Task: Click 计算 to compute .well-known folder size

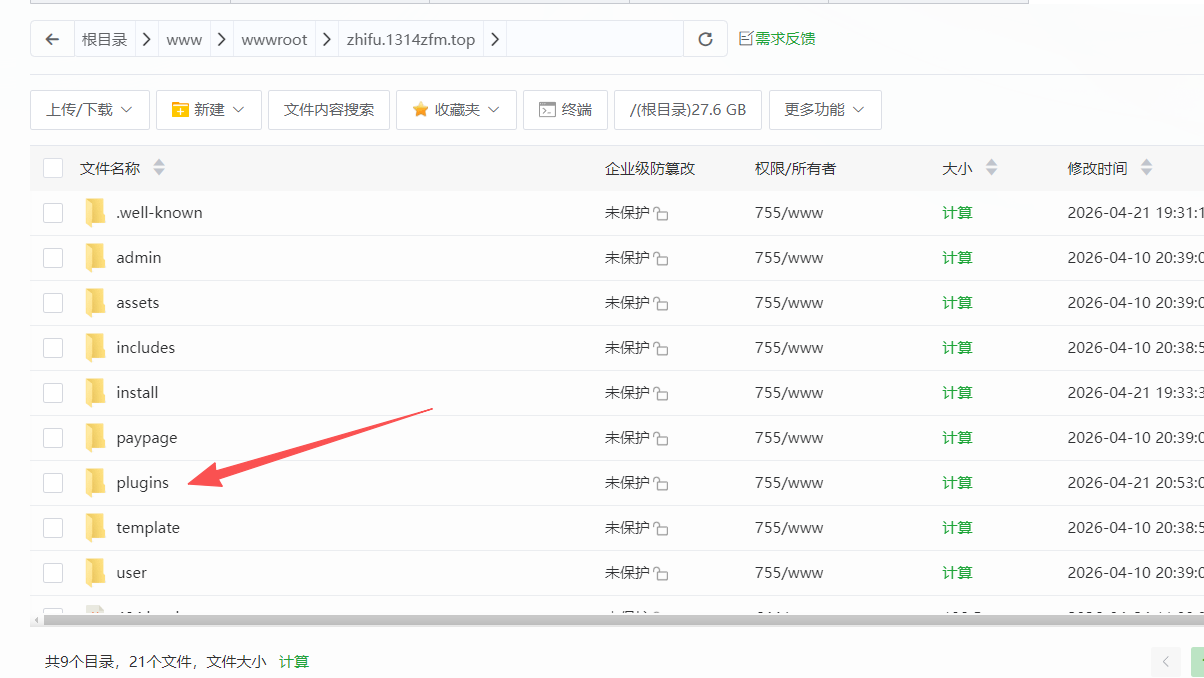Action: click(956, 212)
